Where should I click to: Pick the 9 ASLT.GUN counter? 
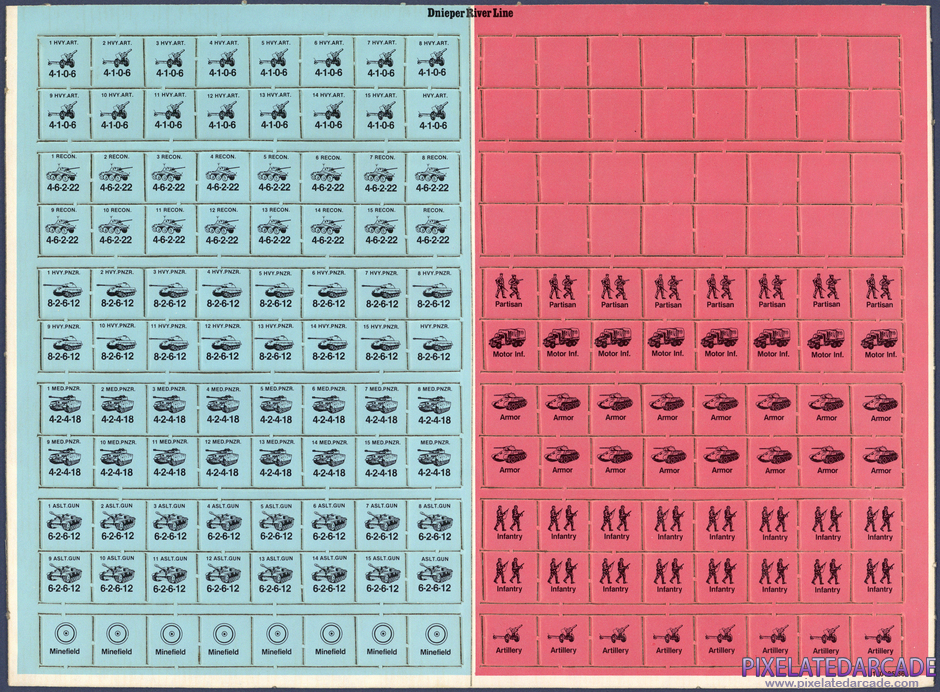[x=64, y=577]
